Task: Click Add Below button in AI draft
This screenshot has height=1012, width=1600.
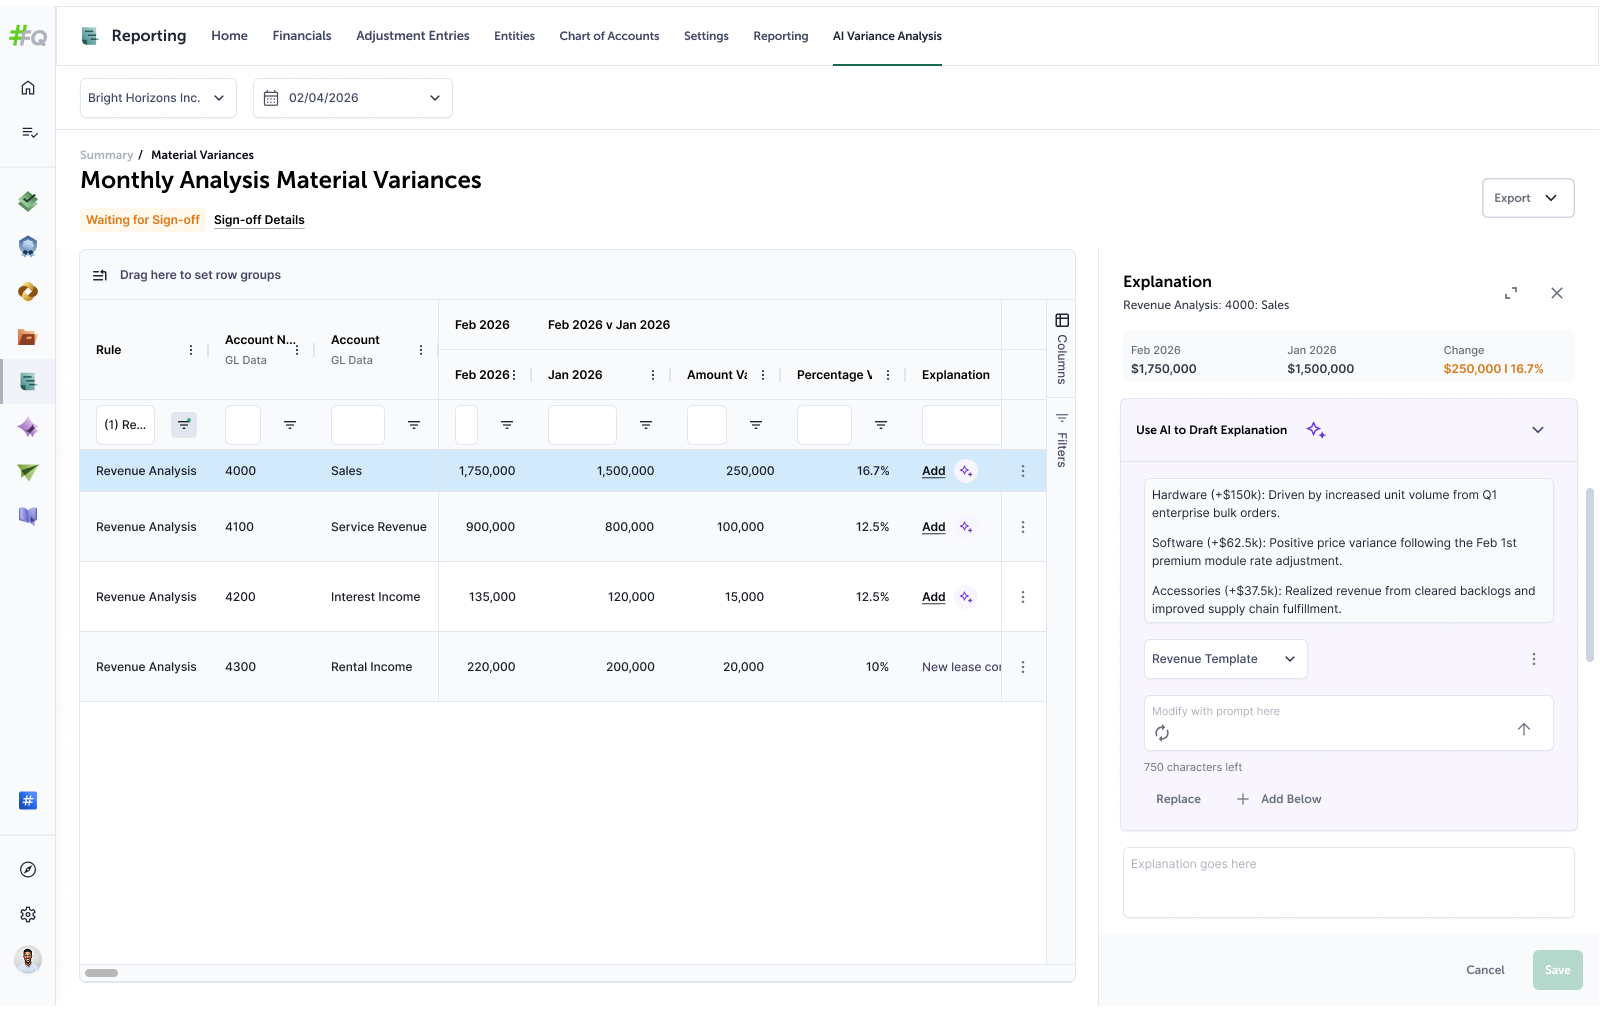Action: pyautogui.click(x=1279, y=799)
